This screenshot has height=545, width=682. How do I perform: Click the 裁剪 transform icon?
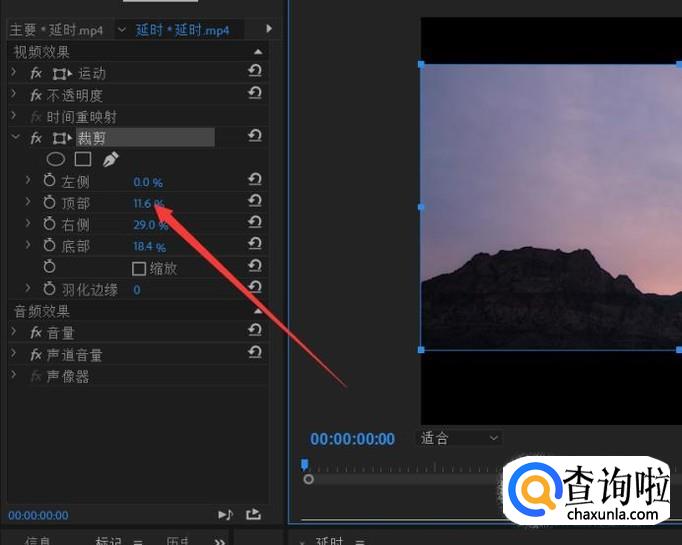tap(62, 138)
